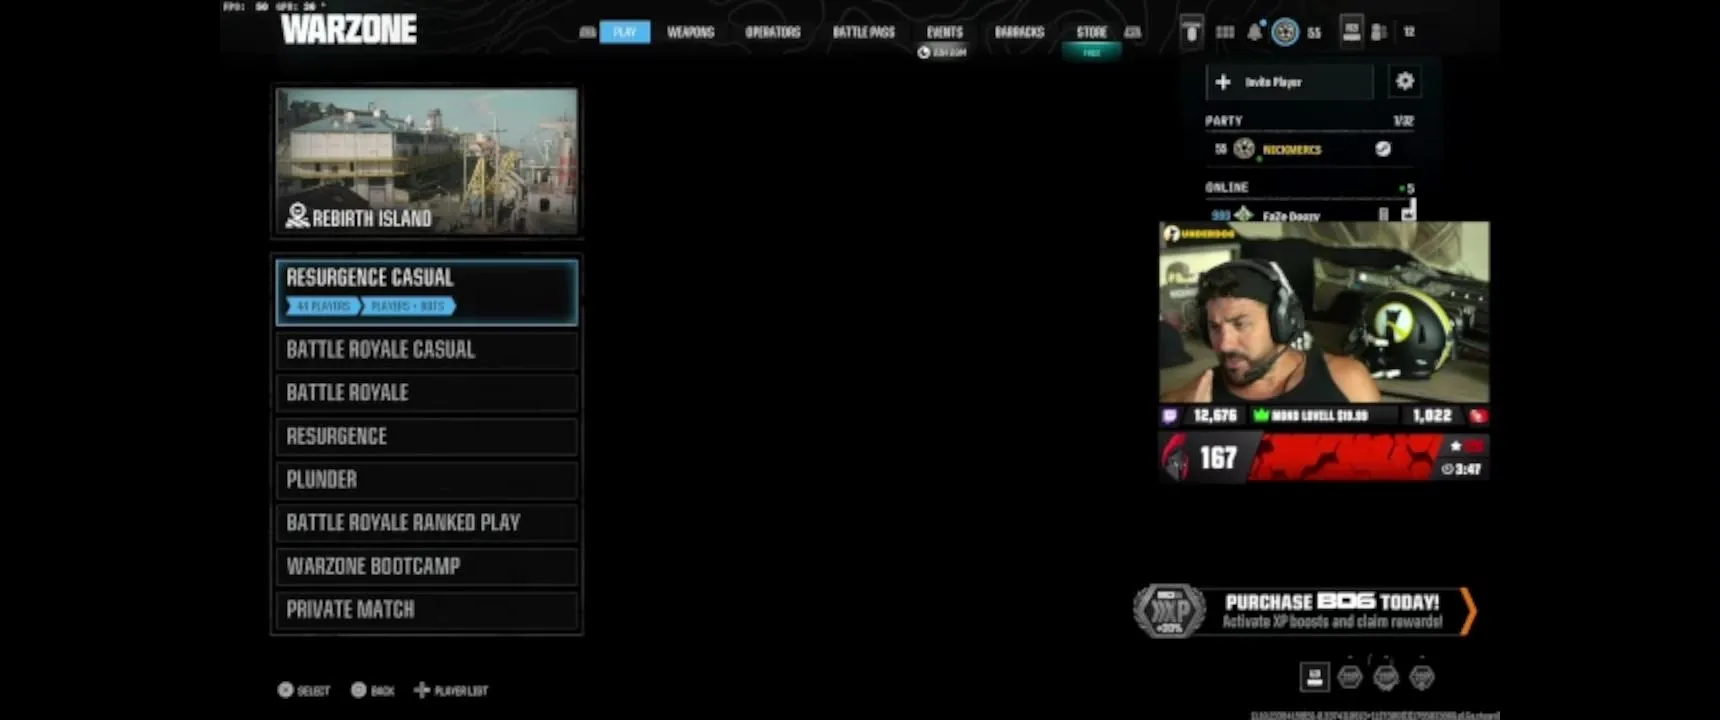Click the events timer under Events tab
This screenshot has height=720, width=1720.
[x=942, y=52]
